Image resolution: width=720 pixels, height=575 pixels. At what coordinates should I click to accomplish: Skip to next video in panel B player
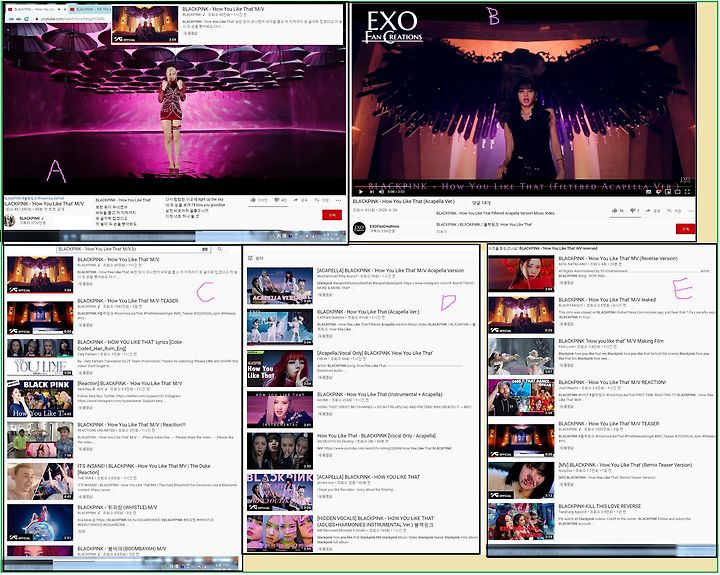point(371,192)
